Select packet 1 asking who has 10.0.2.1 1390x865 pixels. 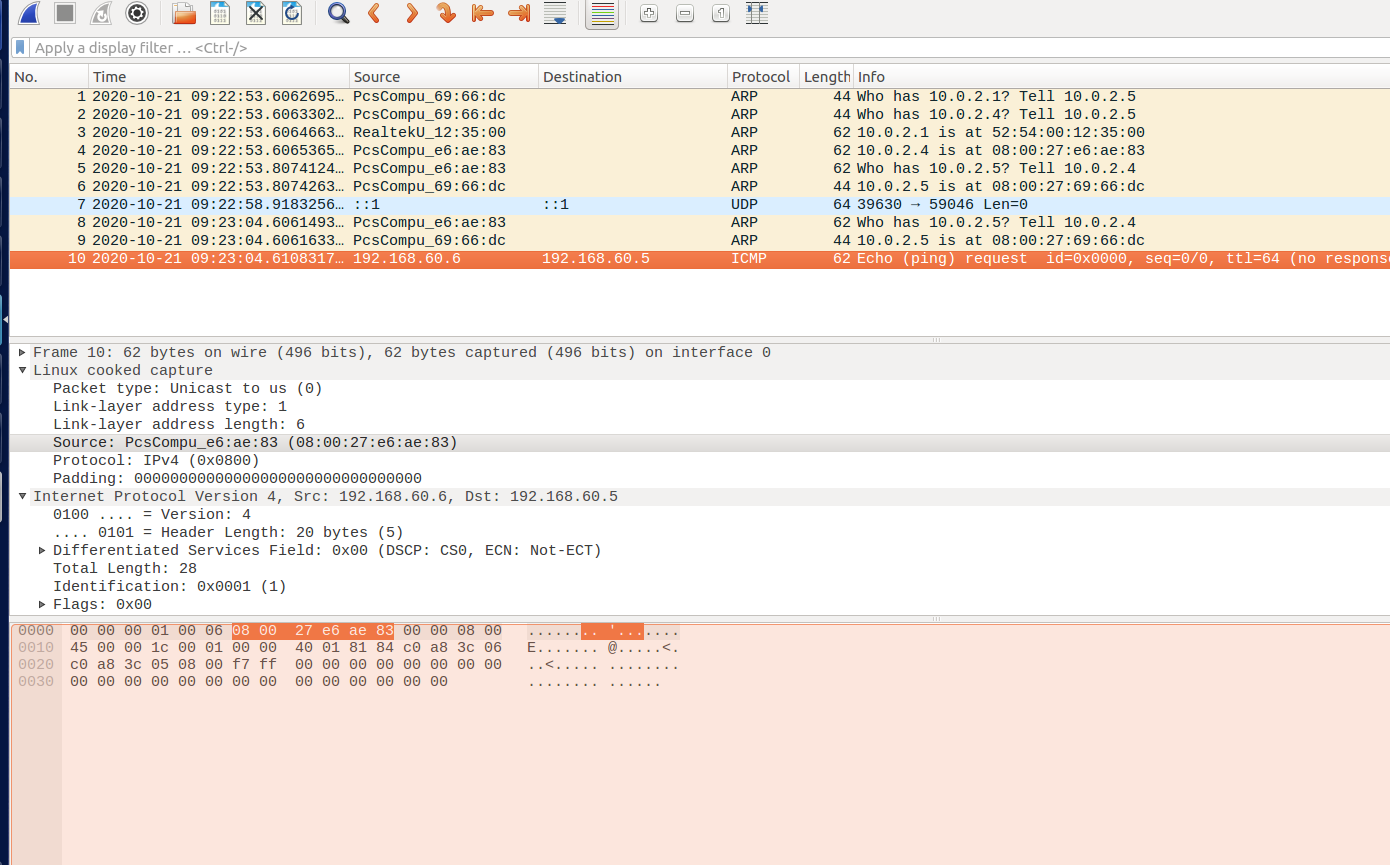(700, 97)
